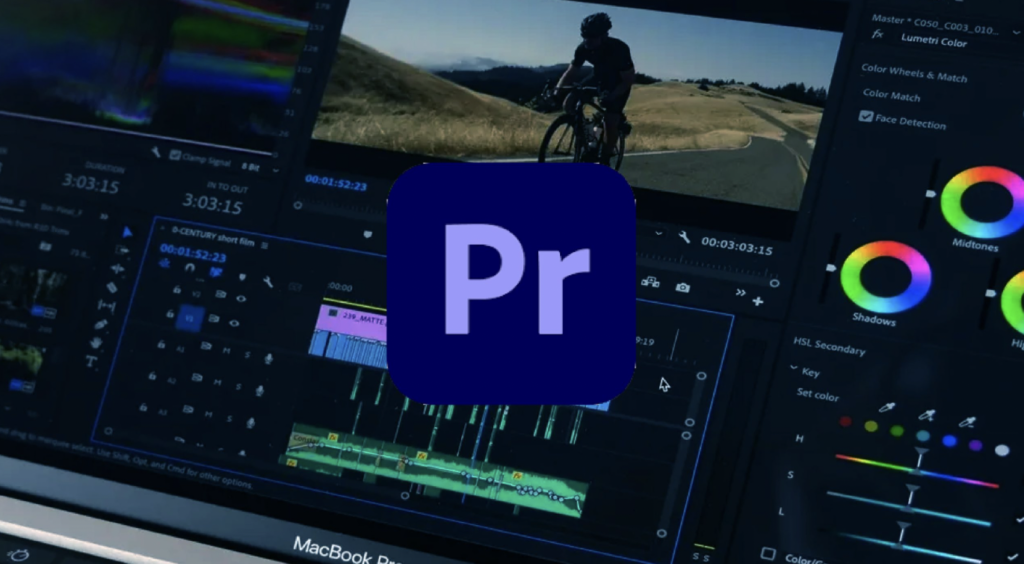
Task: Choose the blue Set color dot
Action: [x=950, y=441]
